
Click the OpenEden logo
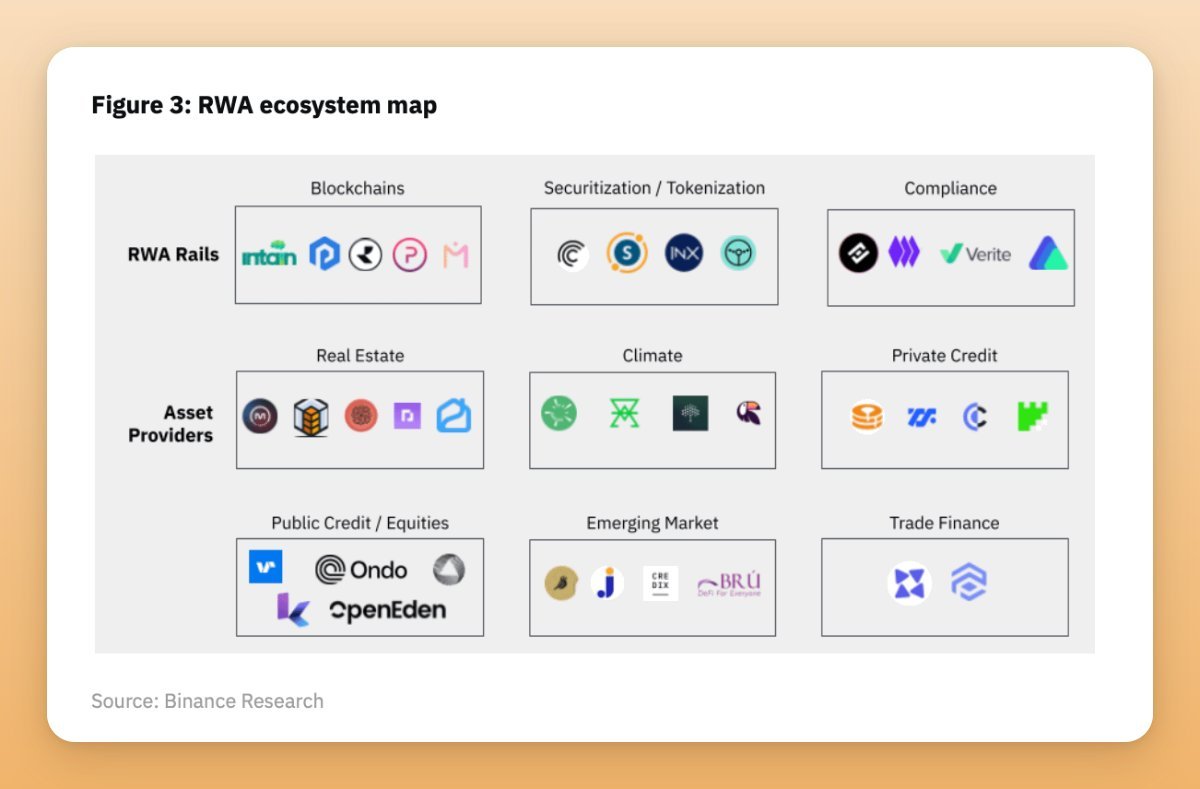[388, 610]
